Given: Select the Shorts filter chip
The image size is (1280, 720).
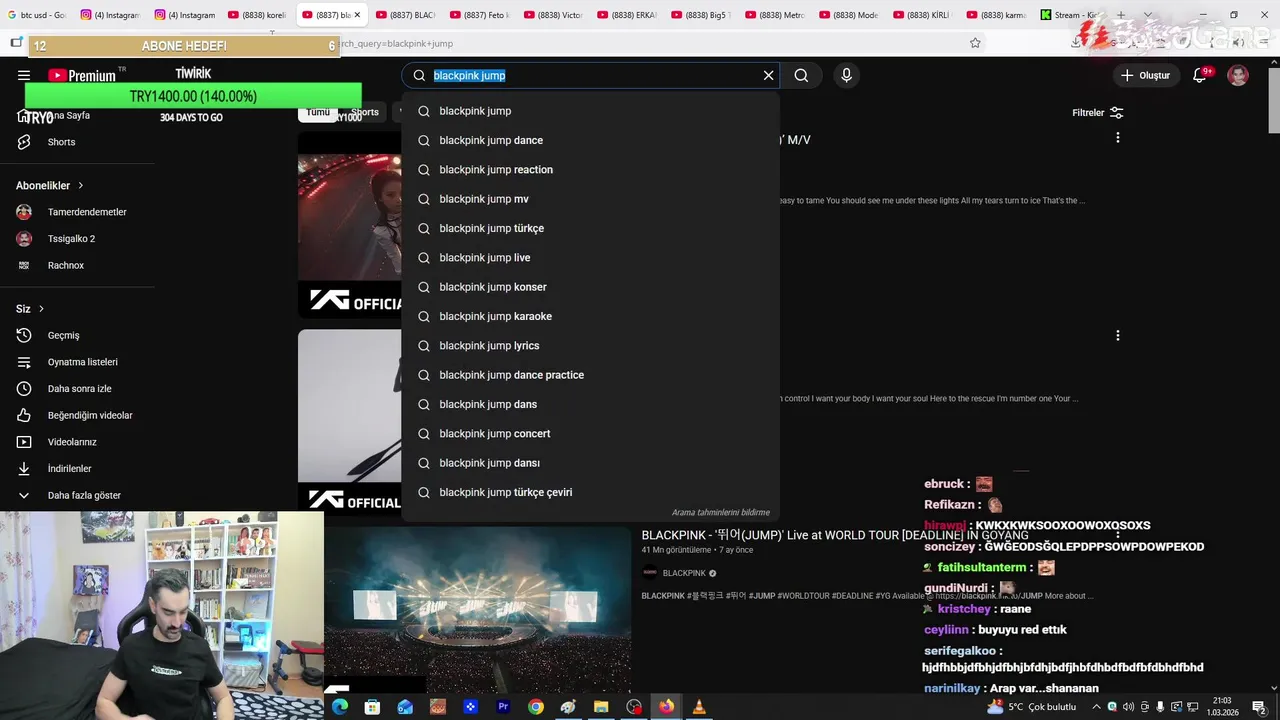Looking at the screenshot, I should point(365,112).
